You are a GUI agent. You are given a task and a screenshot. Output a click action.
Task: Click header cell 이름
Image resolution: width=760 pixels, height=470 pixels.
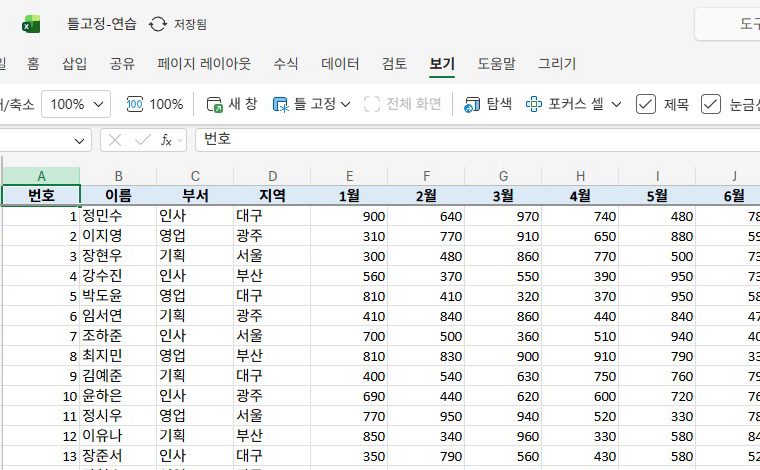pyautogui.click(x=118, y=195)
